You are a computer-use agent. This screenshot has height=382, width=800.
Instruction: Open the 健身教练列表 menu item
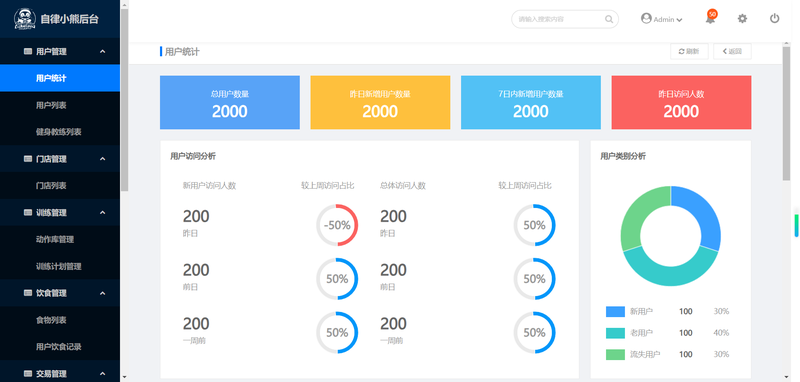[x=60, y=132]
